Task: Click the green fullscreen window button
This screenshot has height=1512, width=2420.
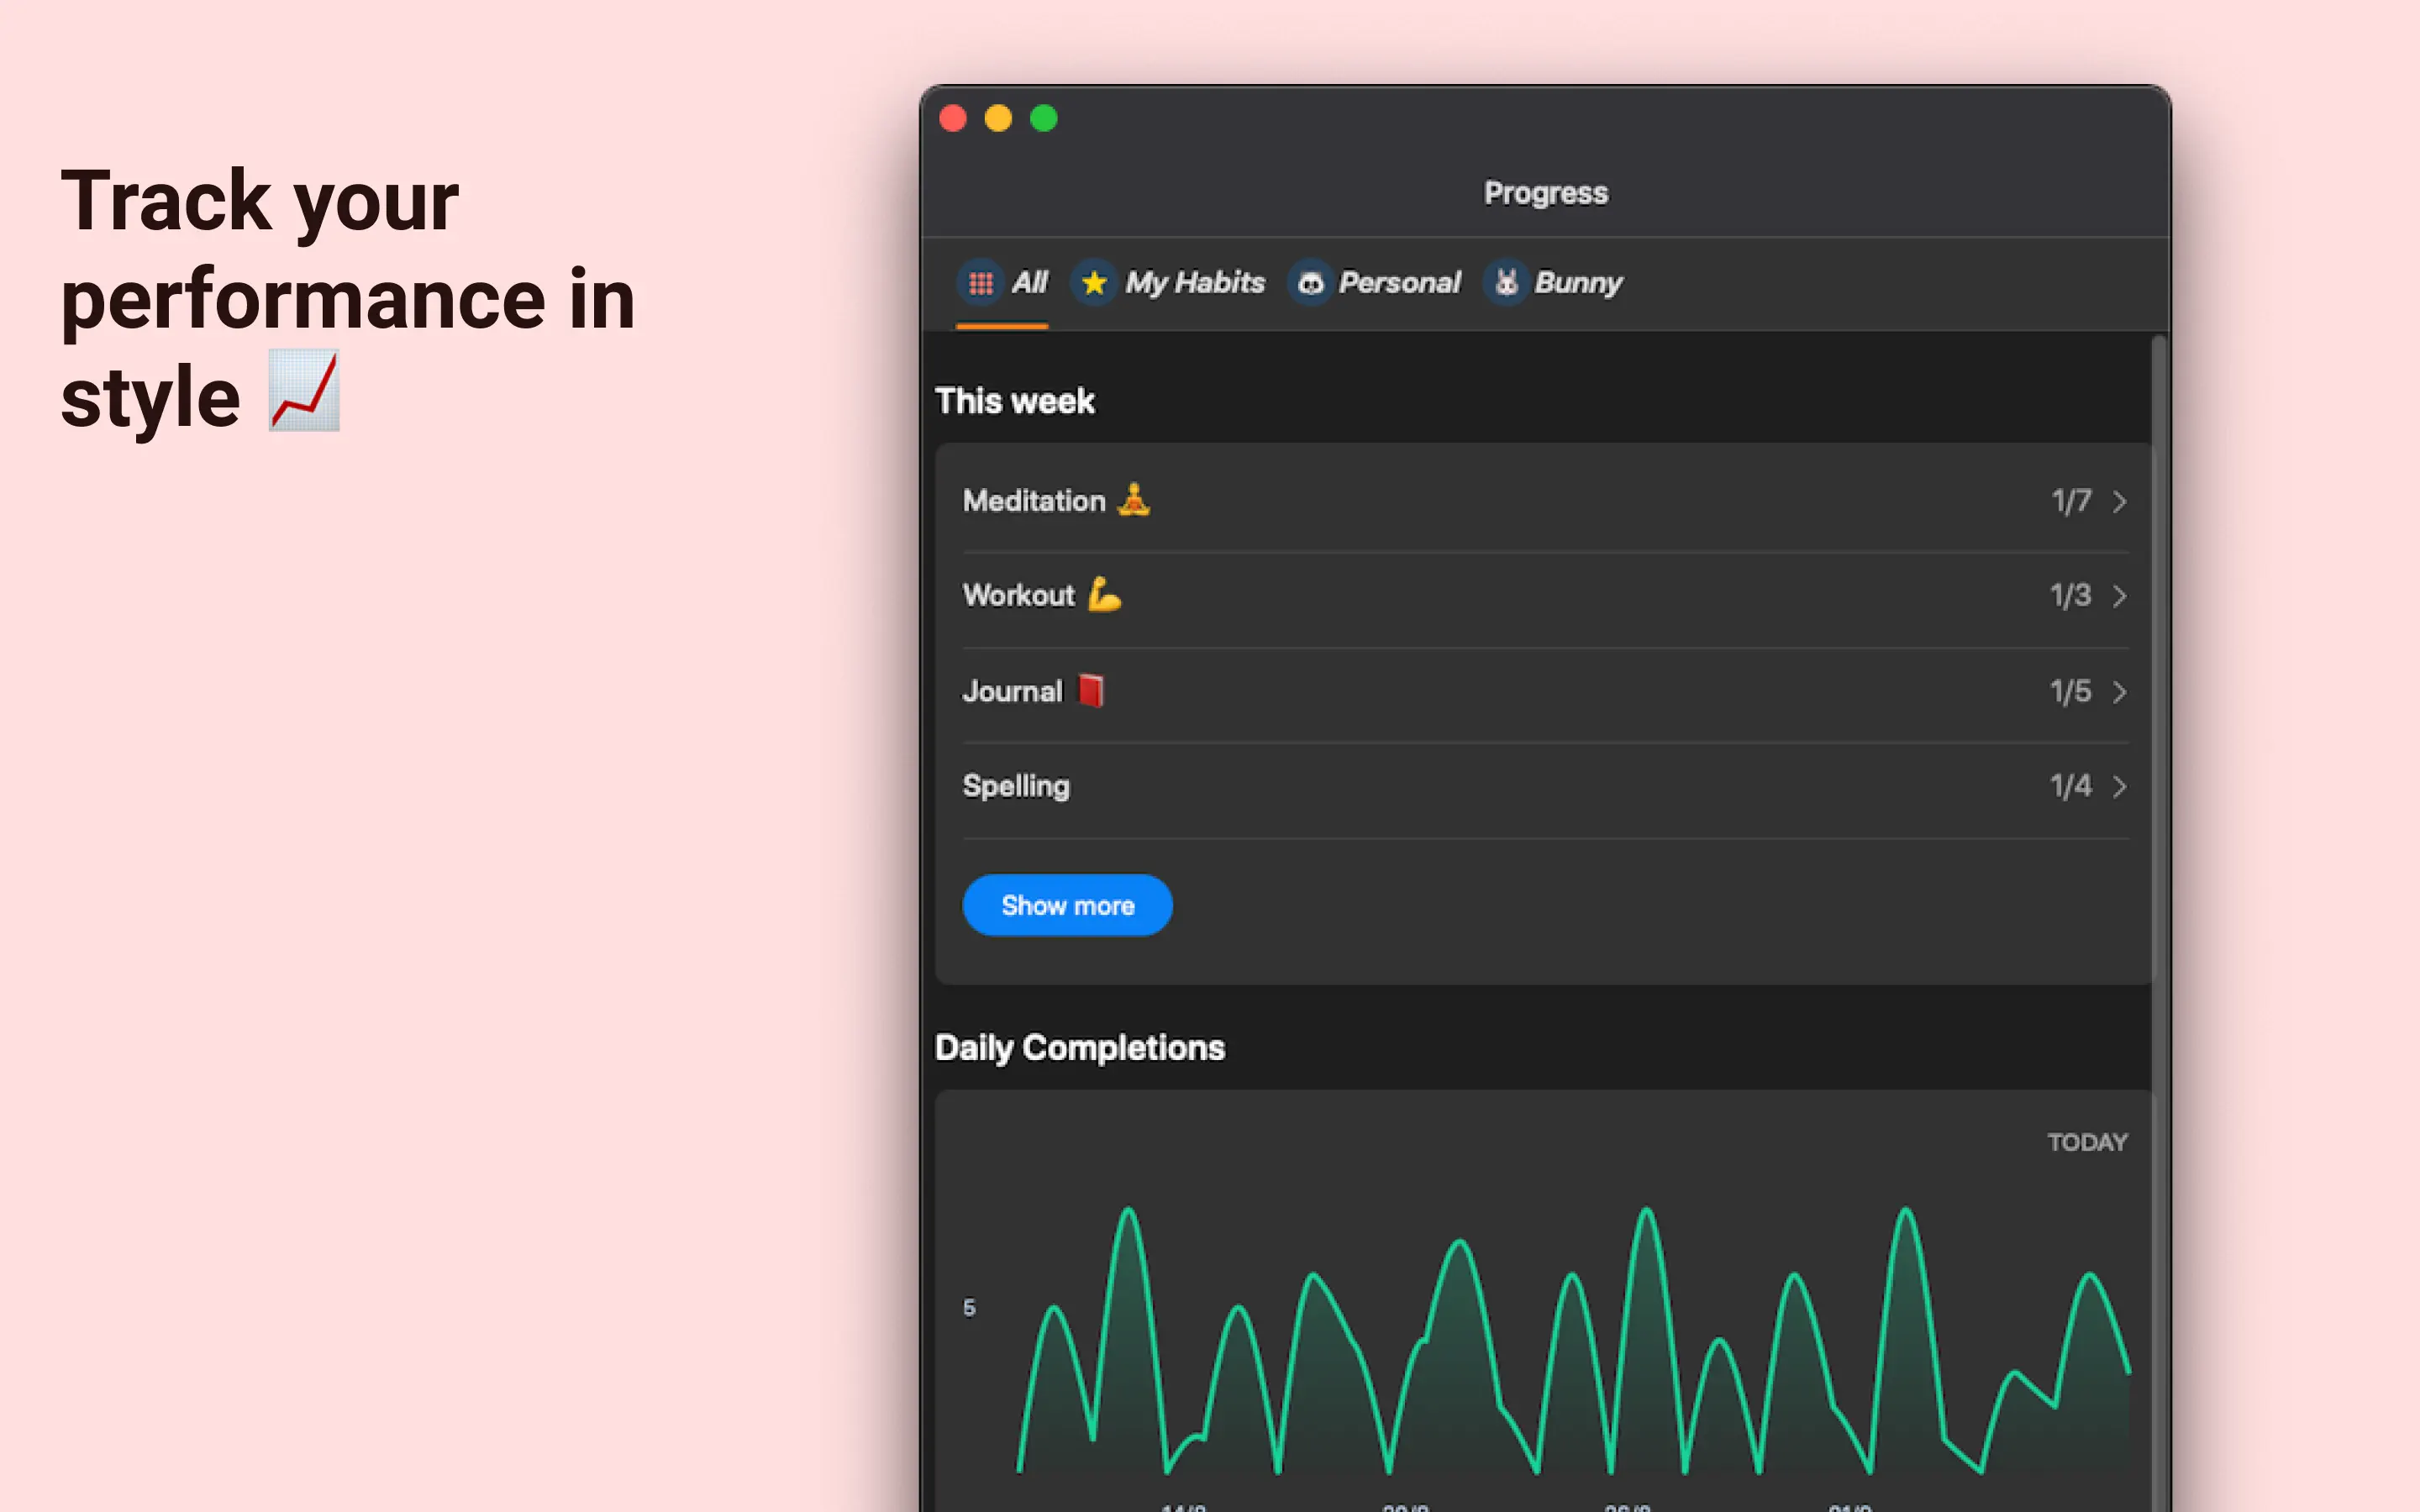Action: pos(1043,119)
